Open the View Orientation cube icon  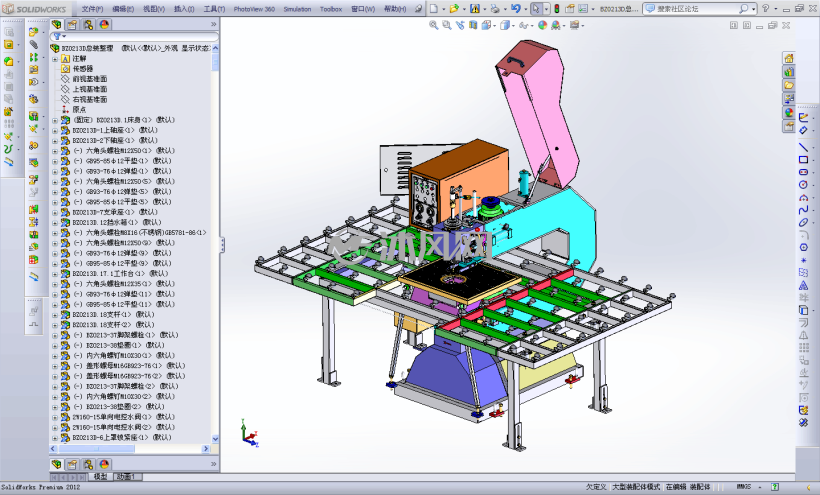(486, 25)
